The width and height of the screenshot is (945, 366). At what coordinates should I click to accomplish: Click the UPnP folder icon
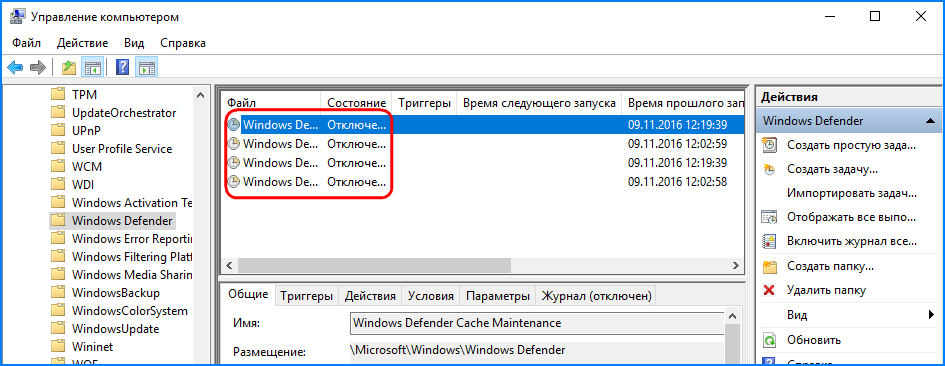(58, 130)
